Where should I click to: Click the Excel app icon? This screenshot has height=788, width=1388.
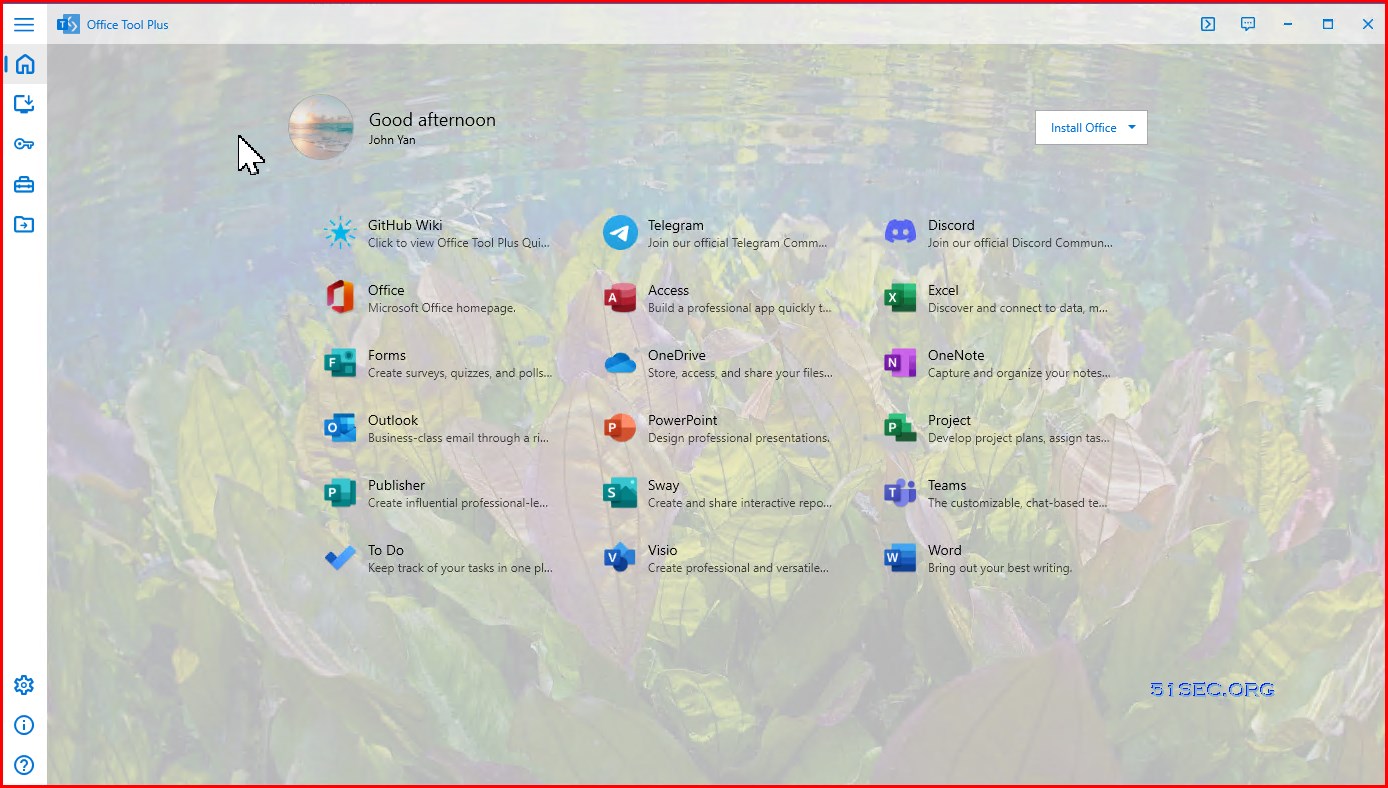click(x=900, y=298)
